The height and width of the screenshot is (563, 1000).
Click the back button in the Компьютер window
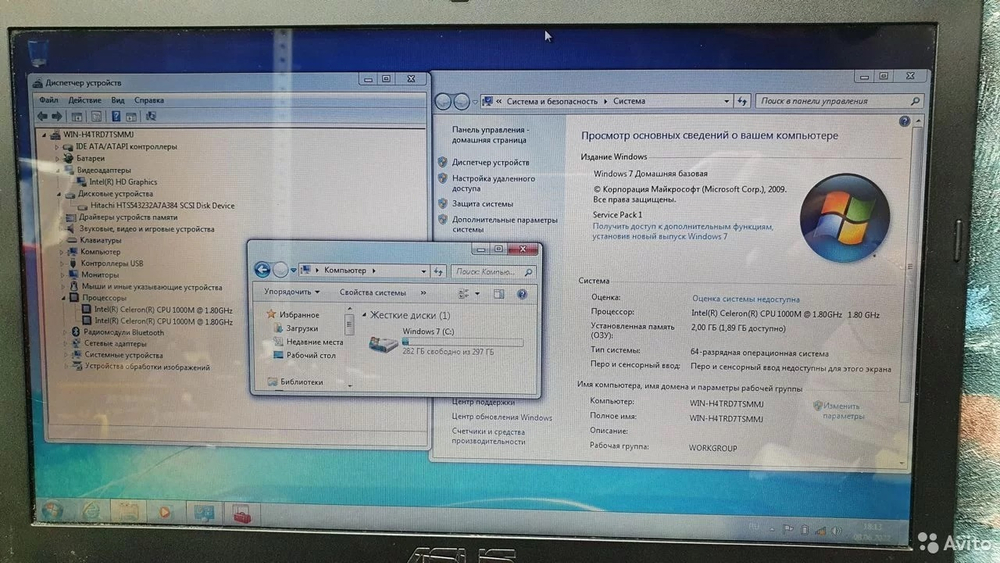(262, 270)
